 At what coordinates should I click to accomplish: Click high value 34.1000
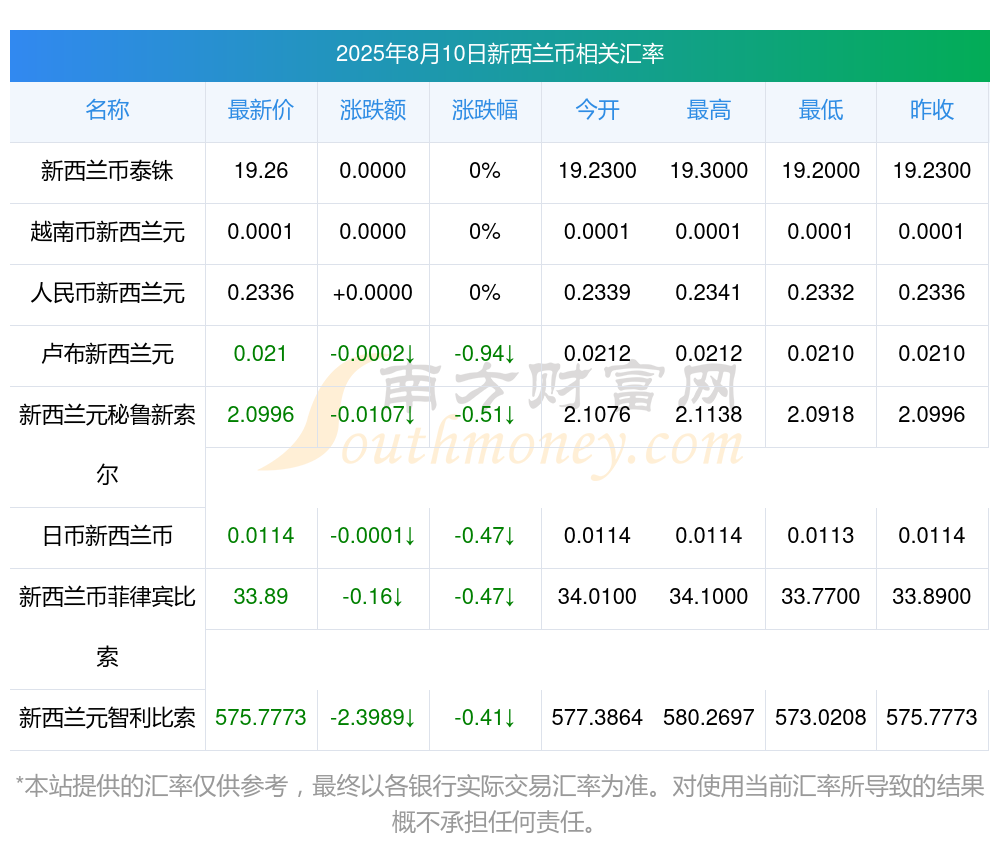tap(709, 597)
